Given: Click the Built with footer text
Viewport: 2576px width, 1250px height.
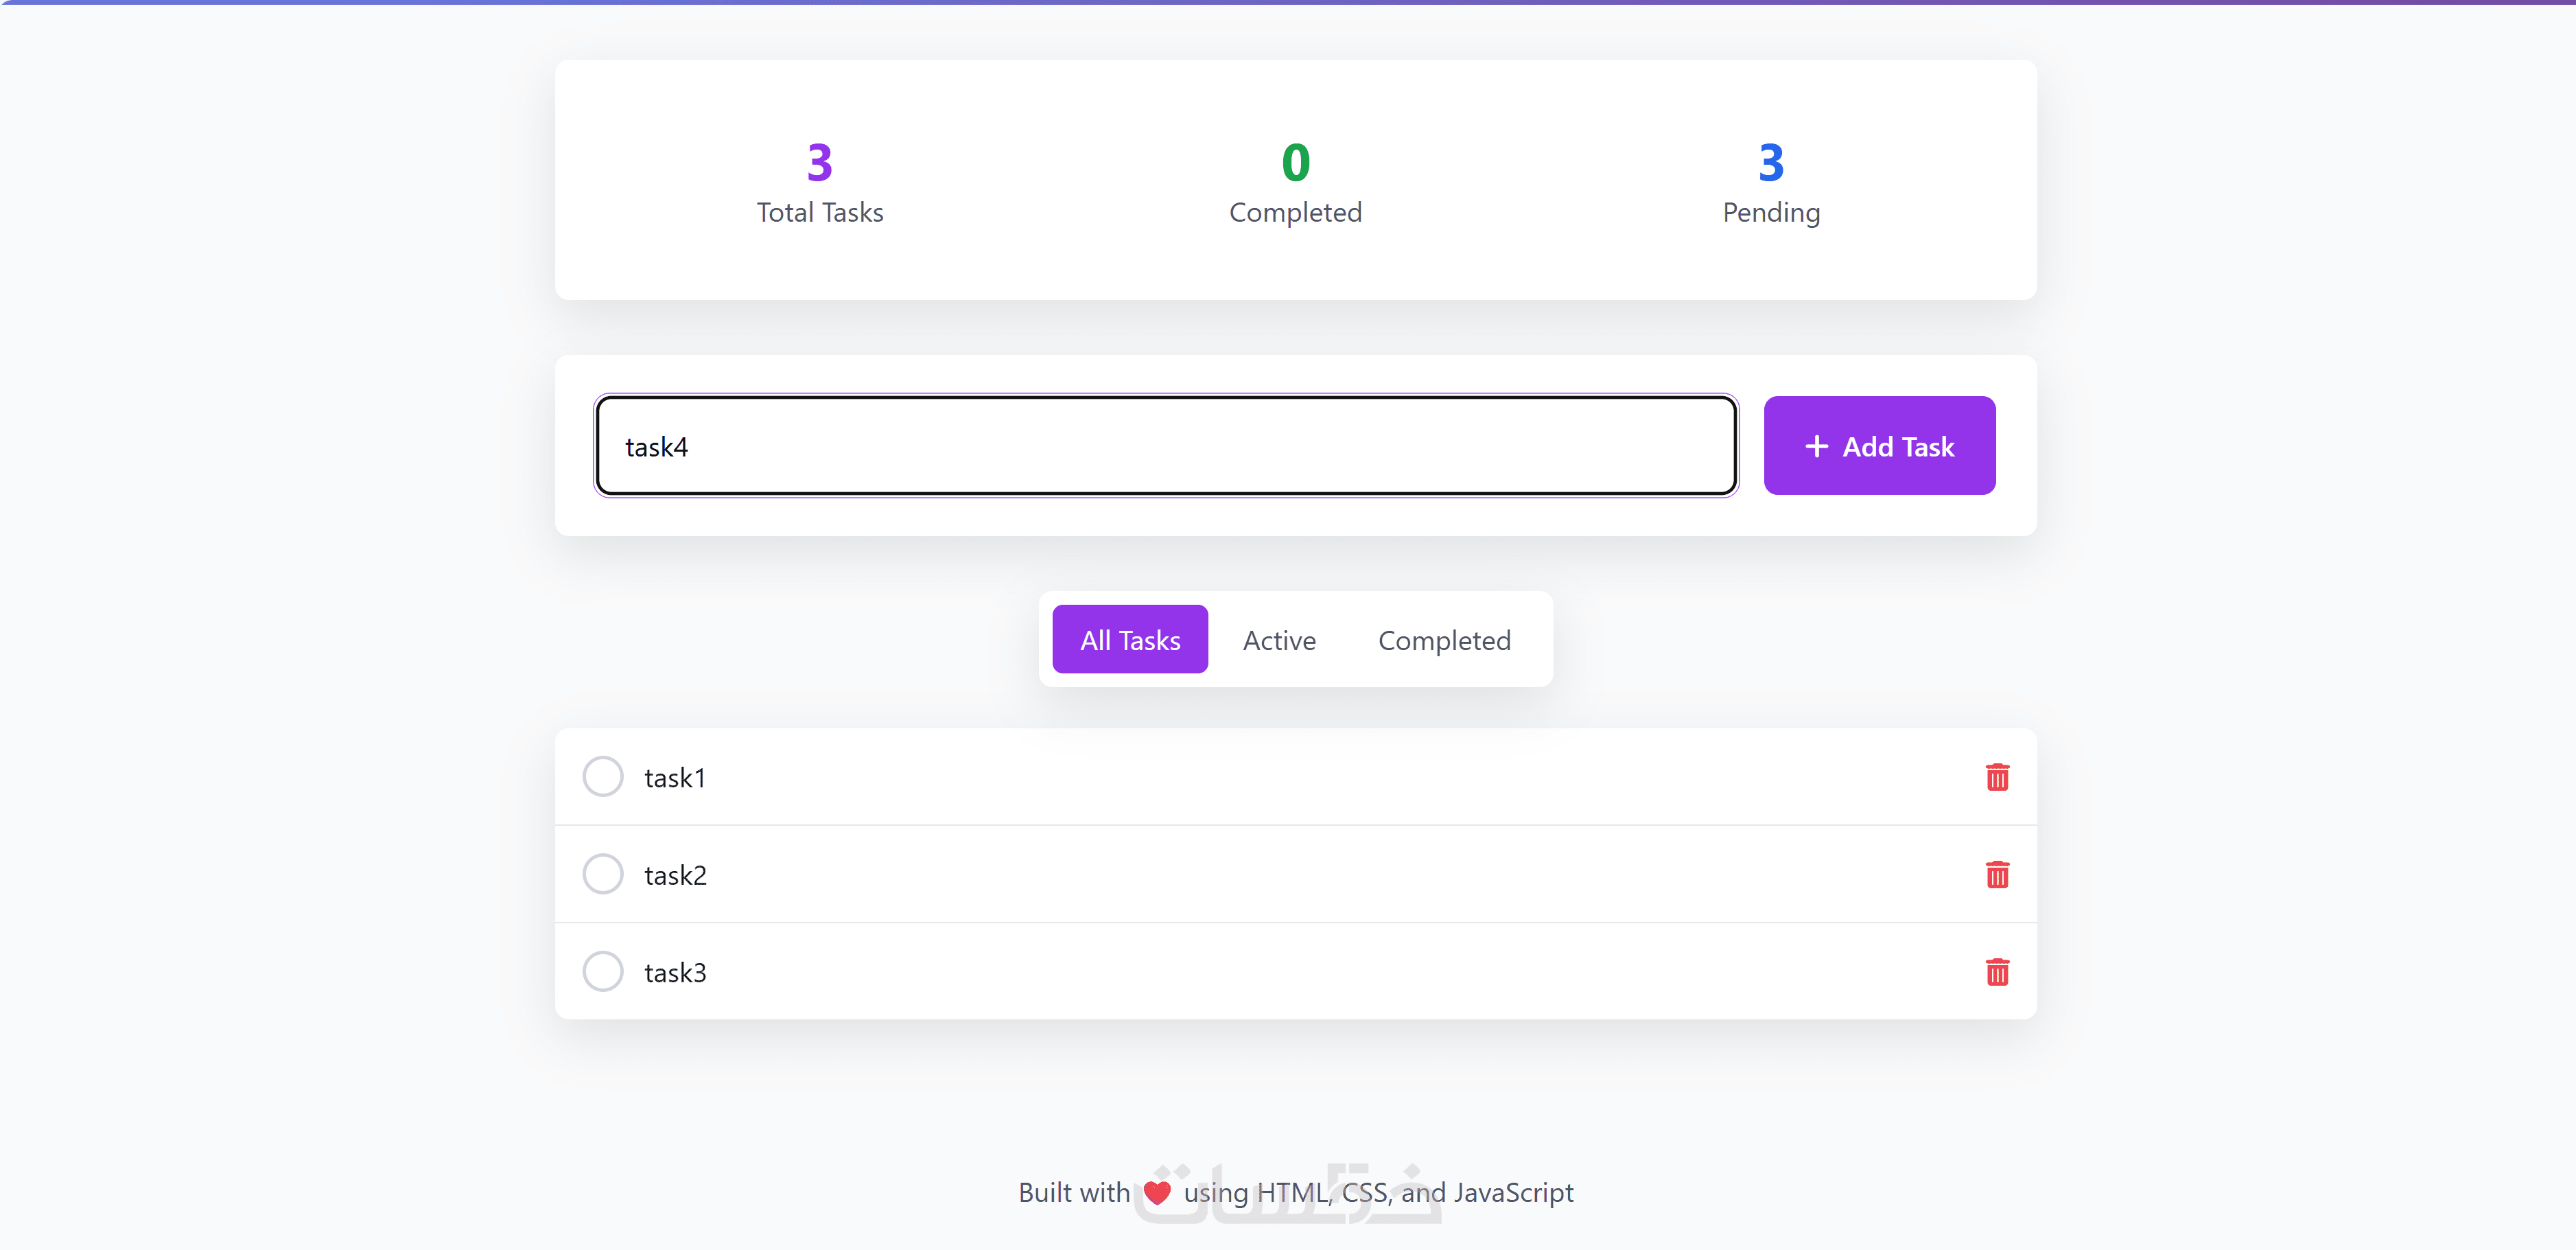Looking at the screenshot, I should pos(1073,1192).
